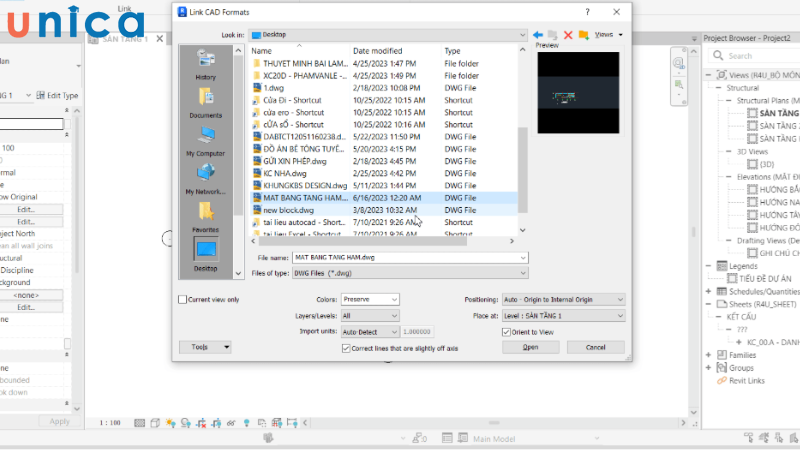This screenshot has height=450, width=800.
Task: Open the Tools dropdown button
Action: coord(205,347)
